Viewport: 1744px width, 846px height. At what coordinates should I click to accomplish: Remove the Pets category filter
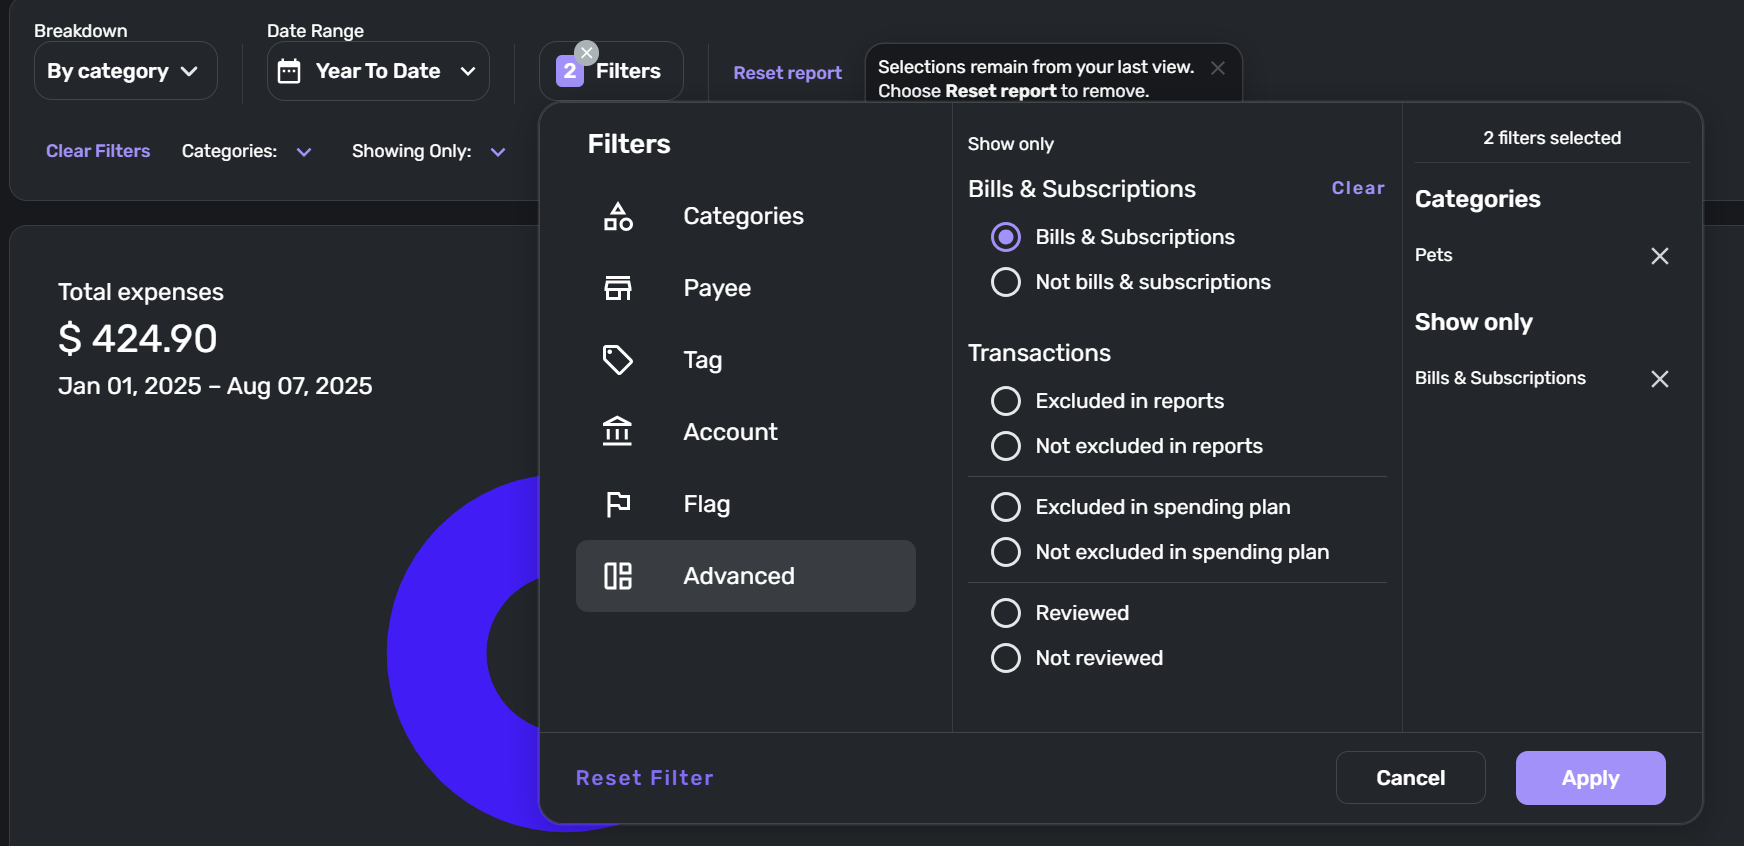coord(1660,256)
